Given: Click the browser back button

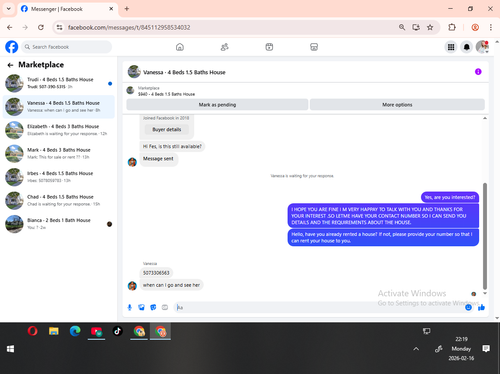Looking at the screenshot, I should click(x=10, y=27).
